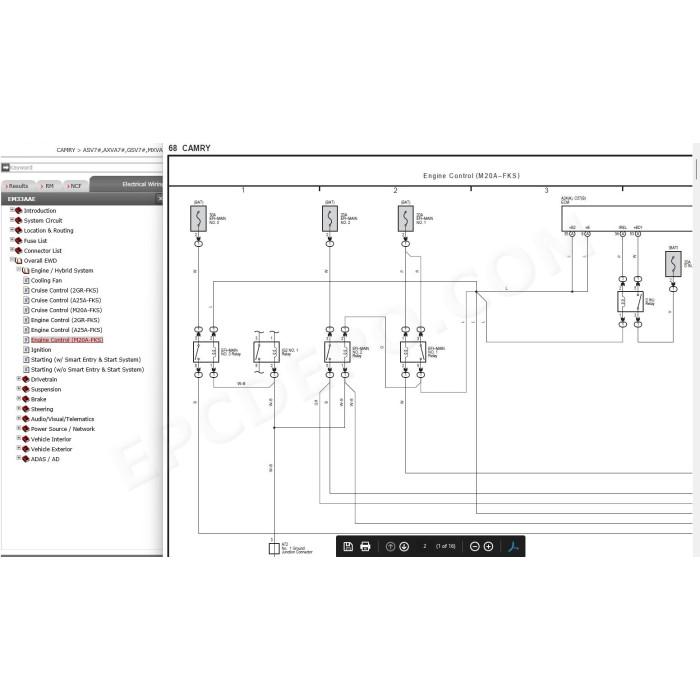
Task: Zoom out using the minus icon
Action: (x=475, y=546)
